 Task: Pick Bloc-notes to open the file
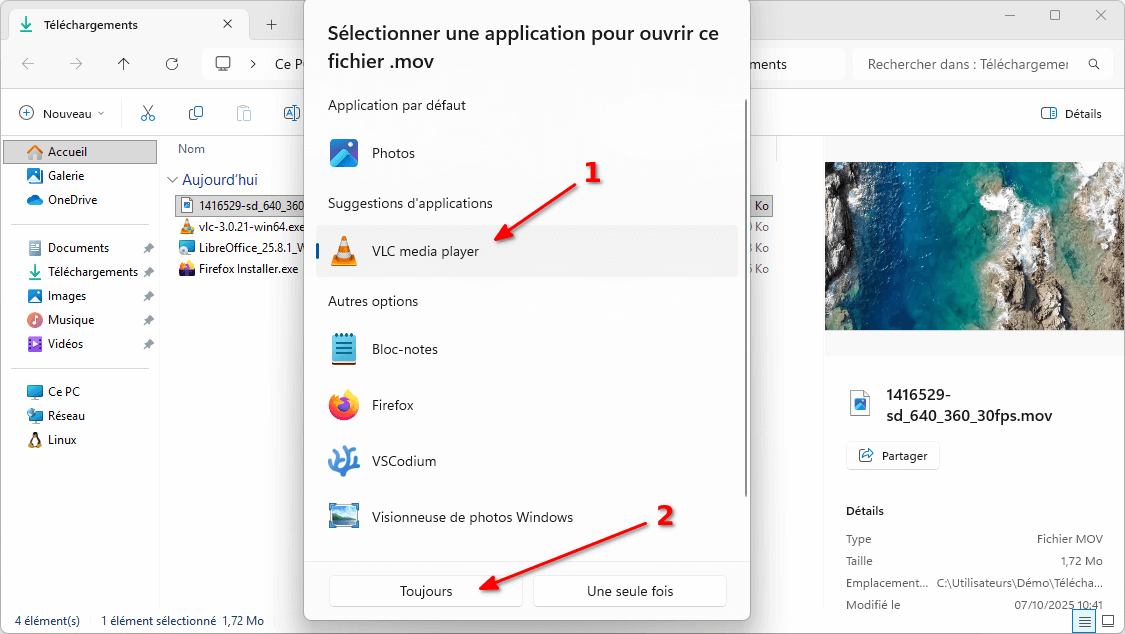pyautogui.click(x=404, y=349)
